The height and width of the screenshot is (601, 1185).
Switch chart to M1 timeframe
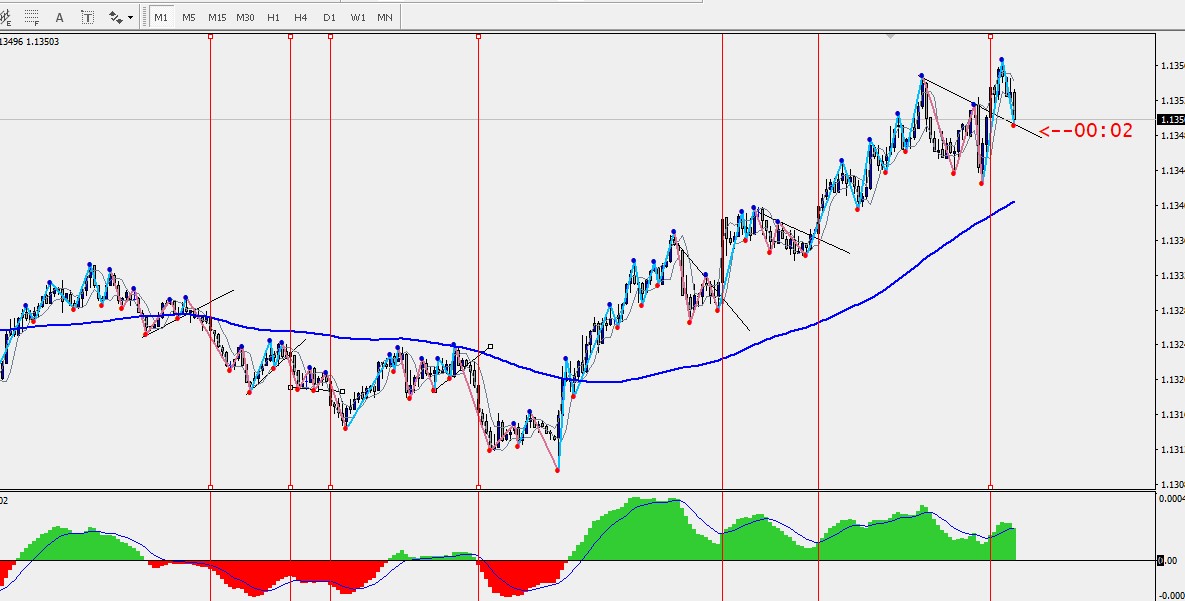tap(161, 17)
